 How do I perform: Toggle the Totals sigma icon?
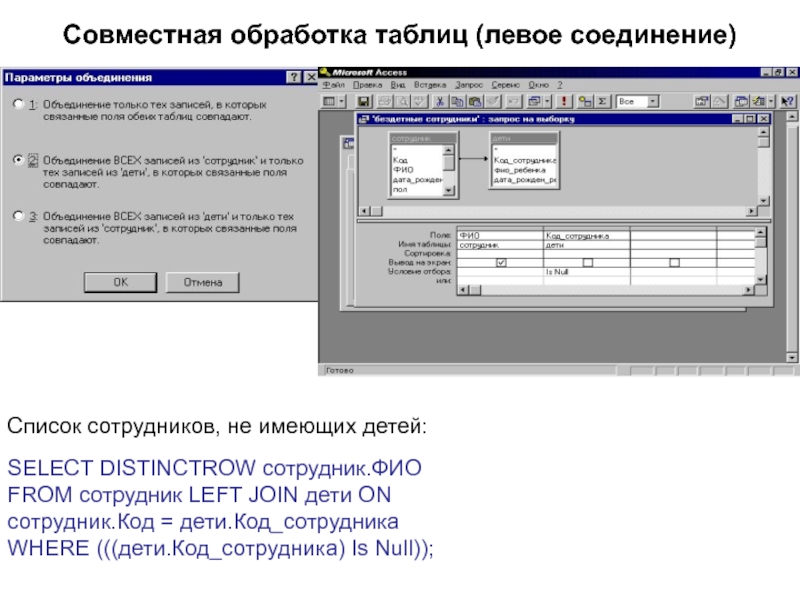coord(603,101)
